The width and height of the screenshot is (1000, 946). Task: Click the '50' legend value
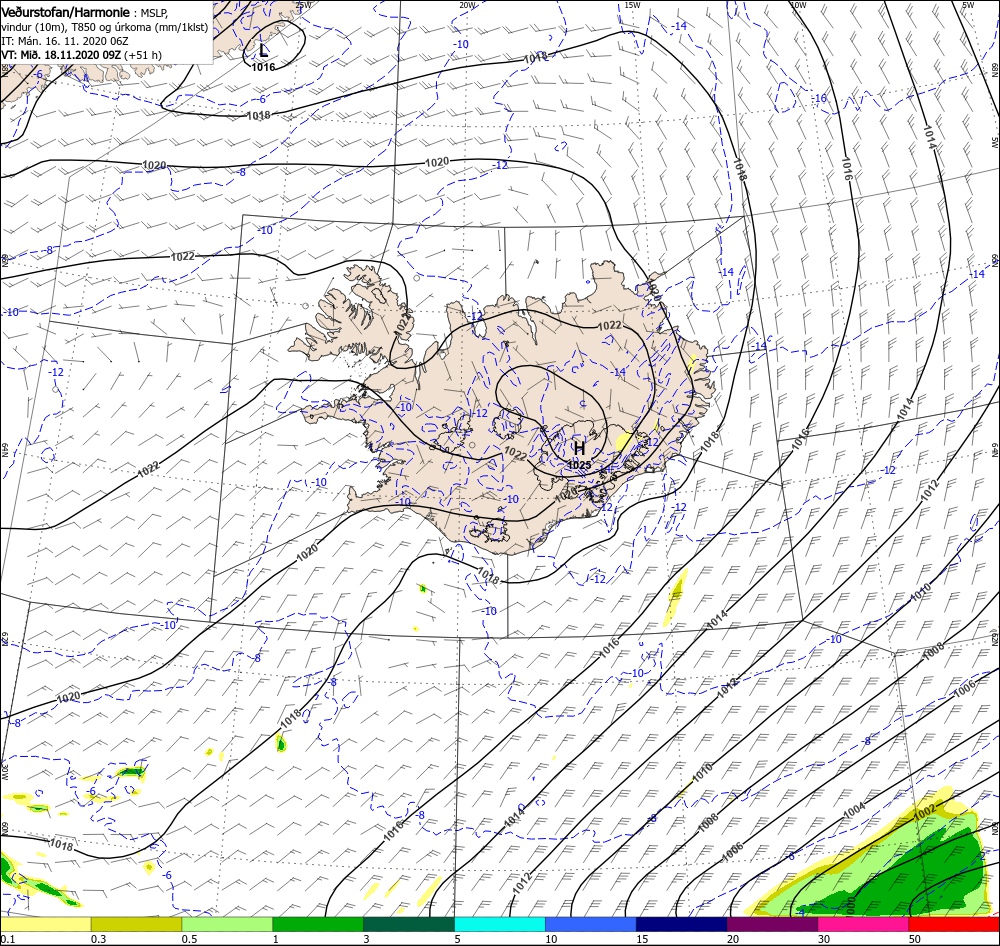[x=915, y=939]
